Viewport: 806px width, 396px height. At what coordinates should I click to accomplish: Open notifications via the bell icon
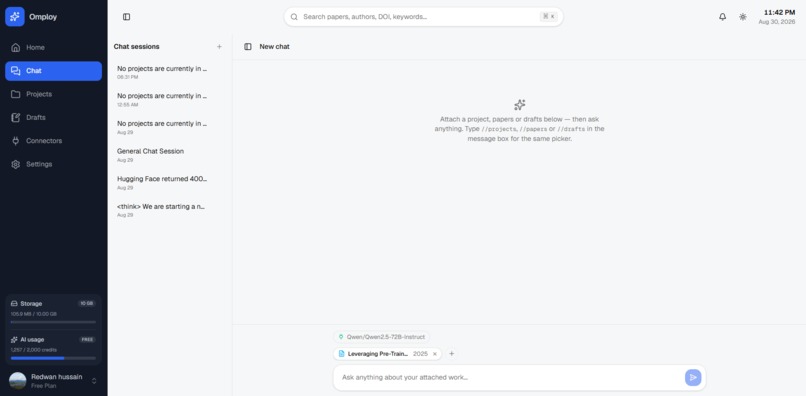[x=722, y=17]
